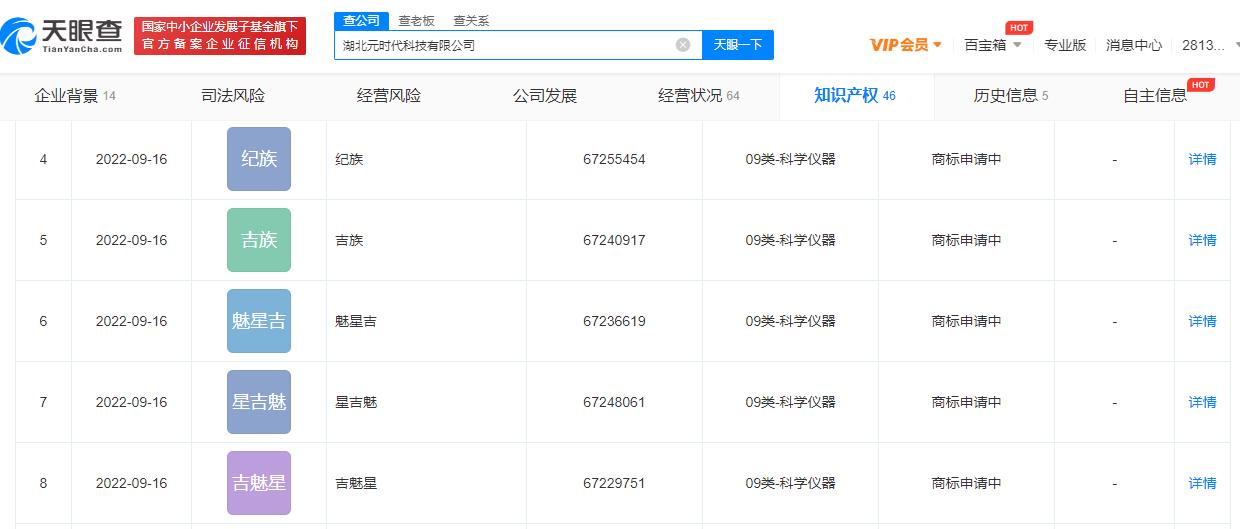Viewport: 1240px width, 529px height.
Task: Switch to the 自主信息 tab
Action: coord(1155,96)
